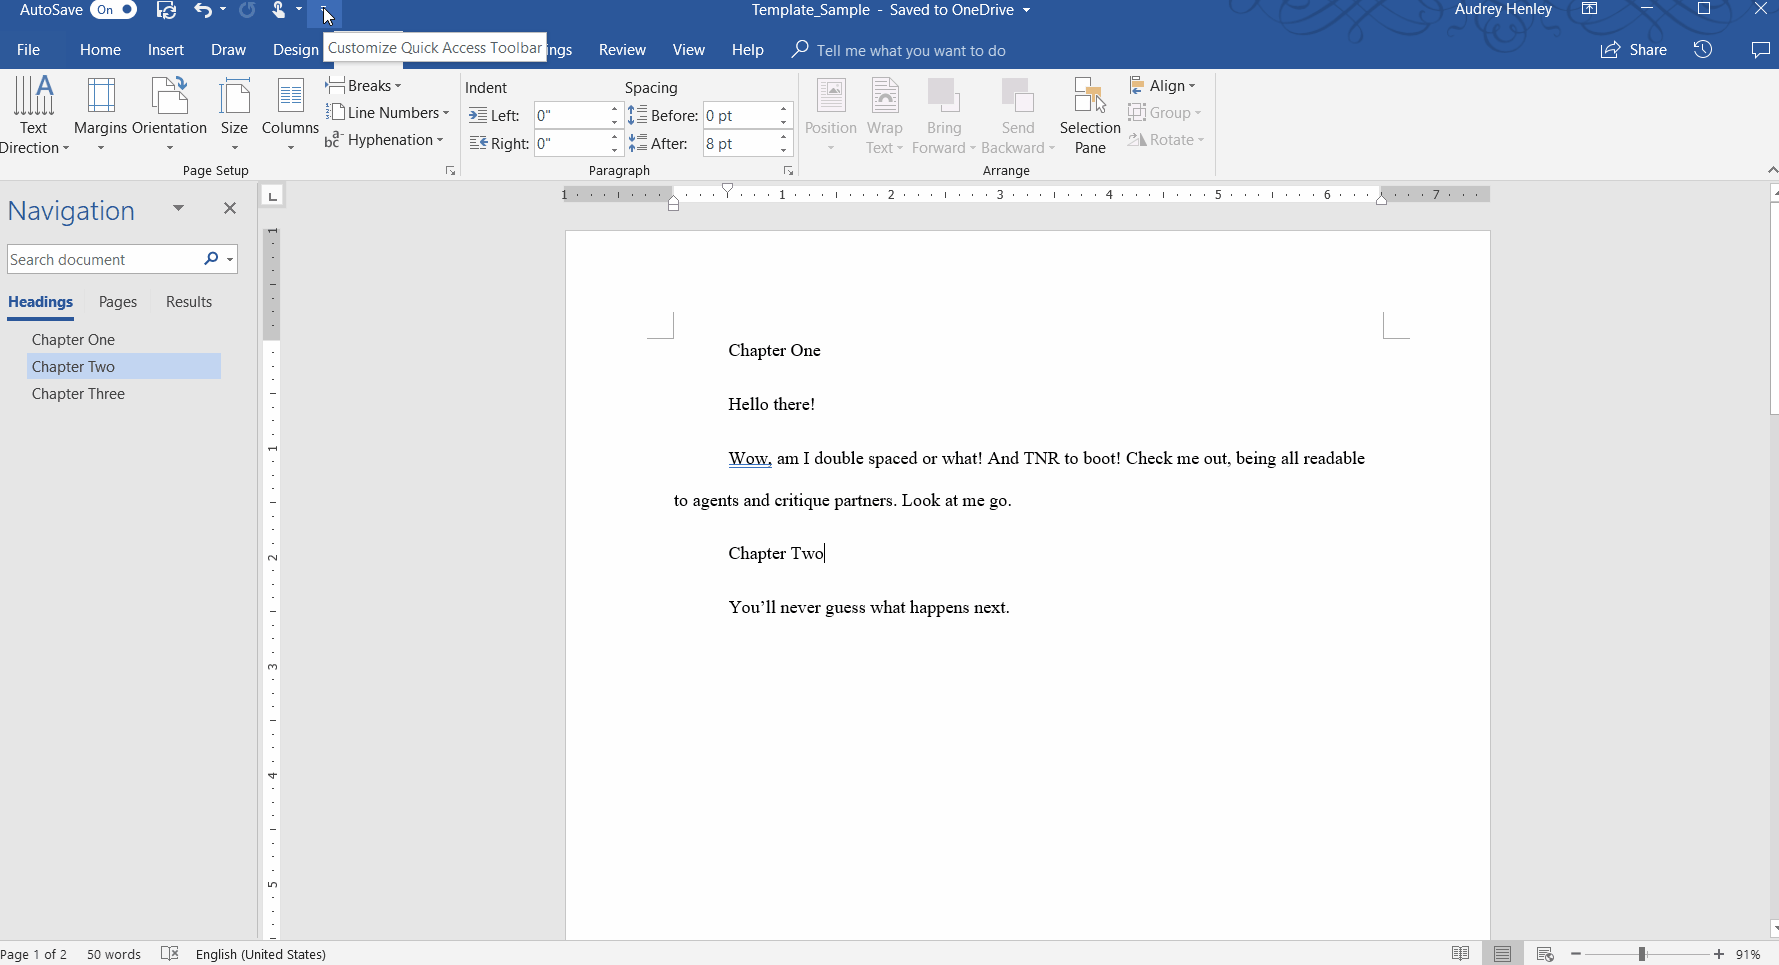1779x965 pixels.
Task: Switch to the Insert tab
Action: pyautogui.click(x=165, y=50)
